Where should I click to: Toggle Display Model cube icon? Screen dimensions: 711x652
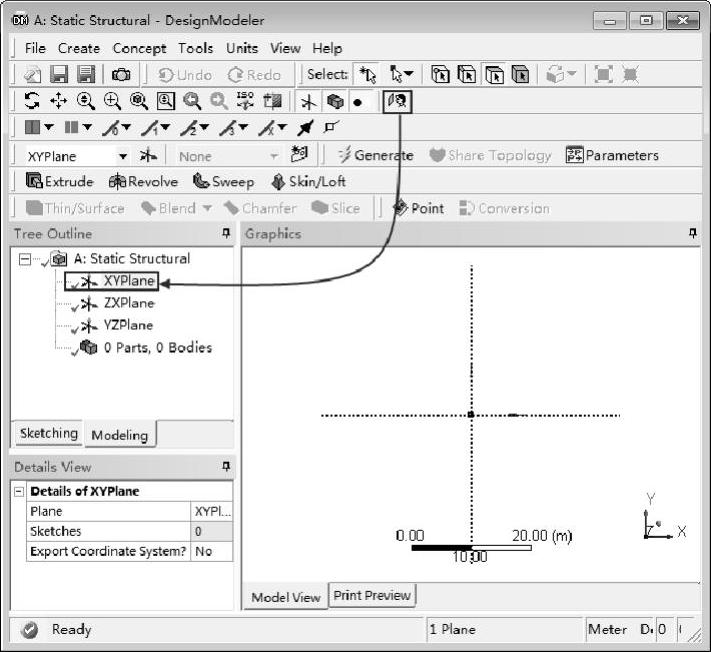[x=335, y=102]
